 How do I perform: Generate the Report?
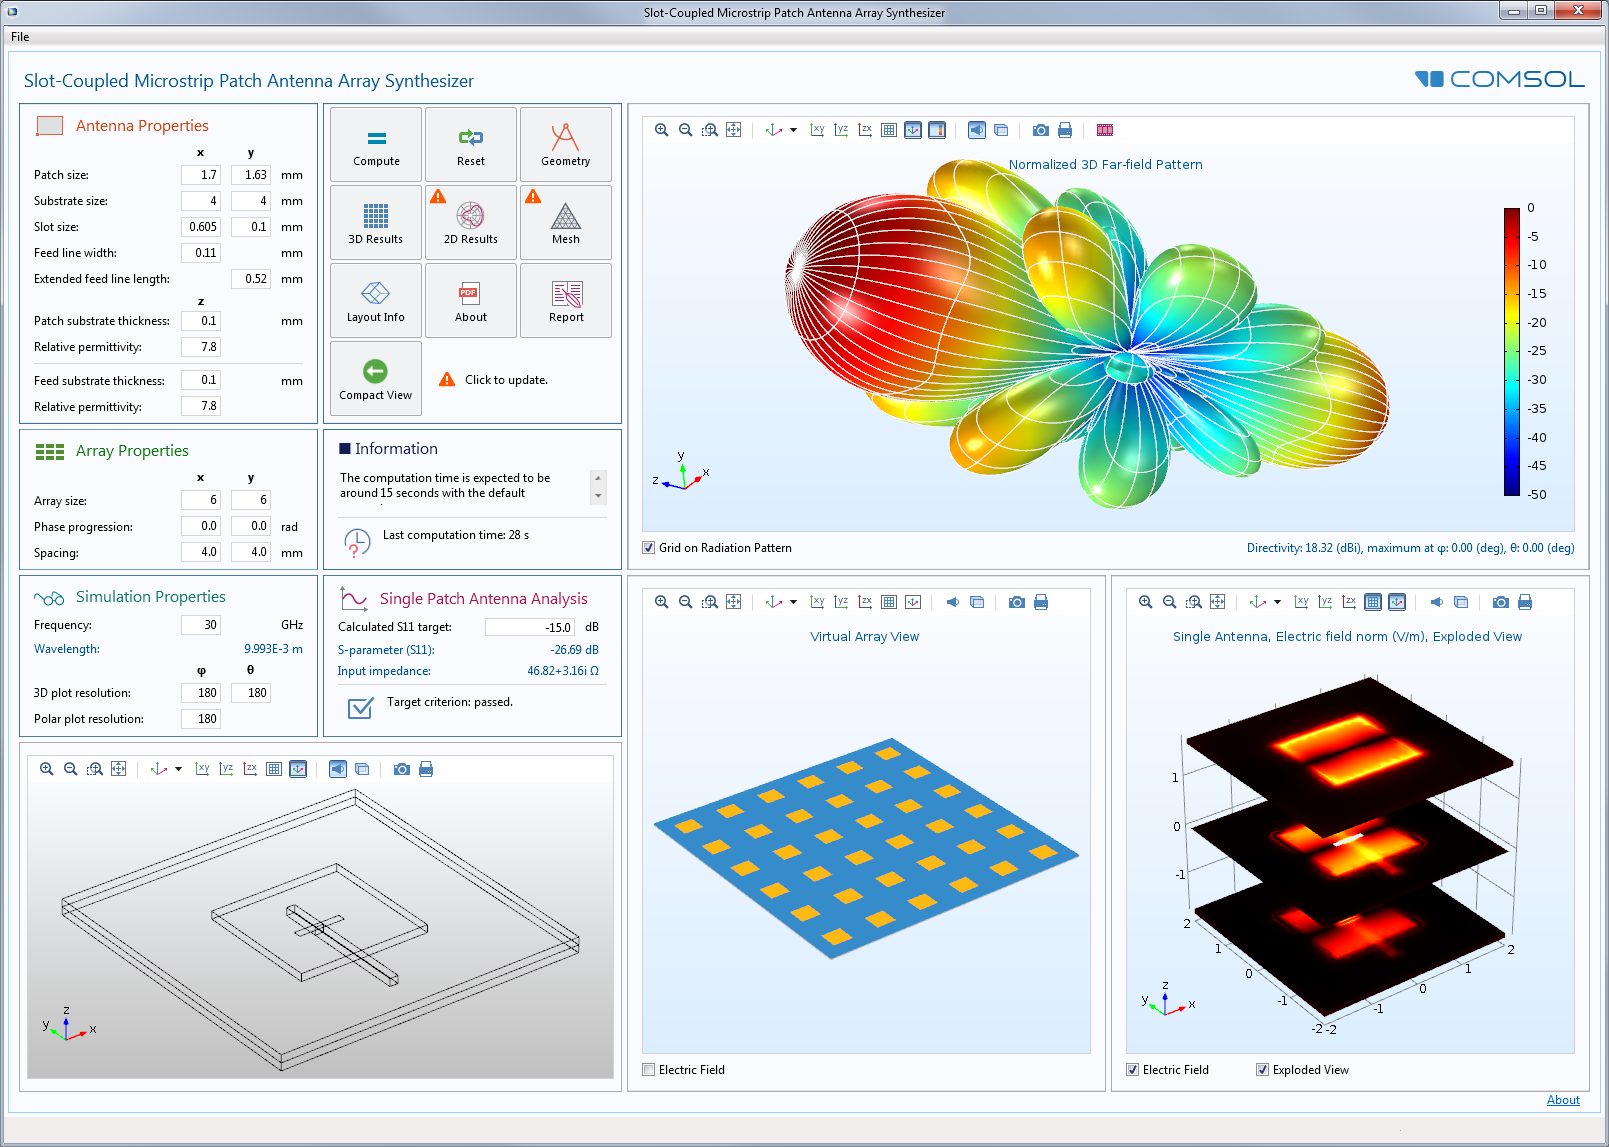[x=566, y=301]
